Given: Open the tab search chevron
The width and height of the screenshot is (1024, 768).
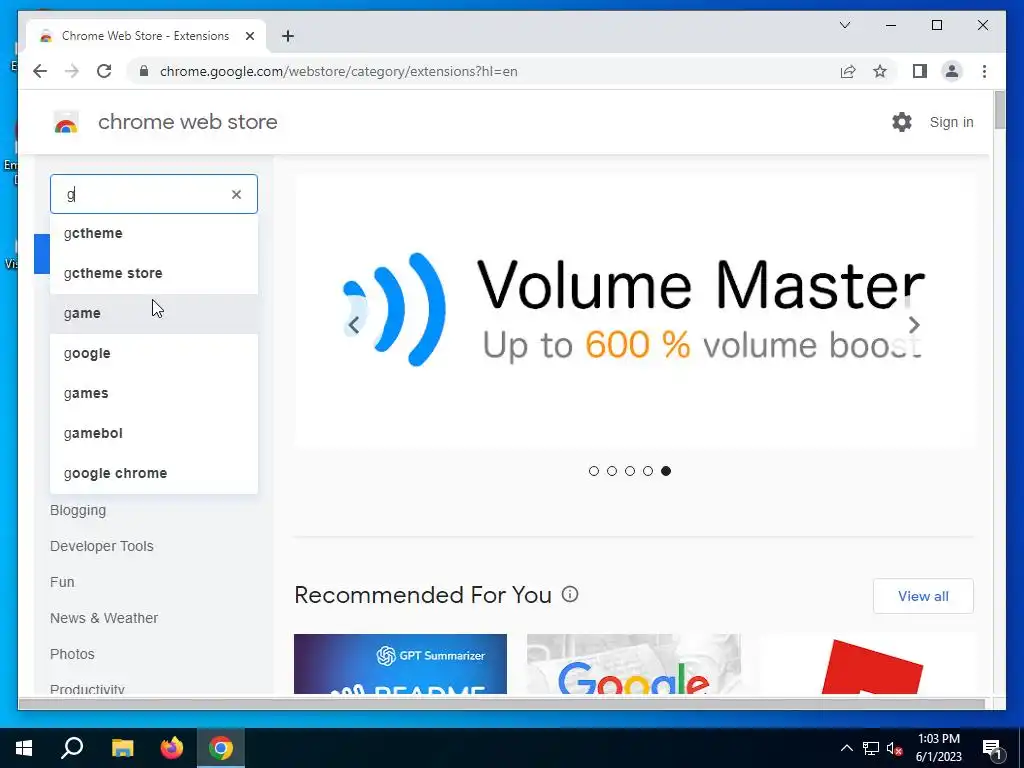Looking at the screenshot, I should [844, 25].
